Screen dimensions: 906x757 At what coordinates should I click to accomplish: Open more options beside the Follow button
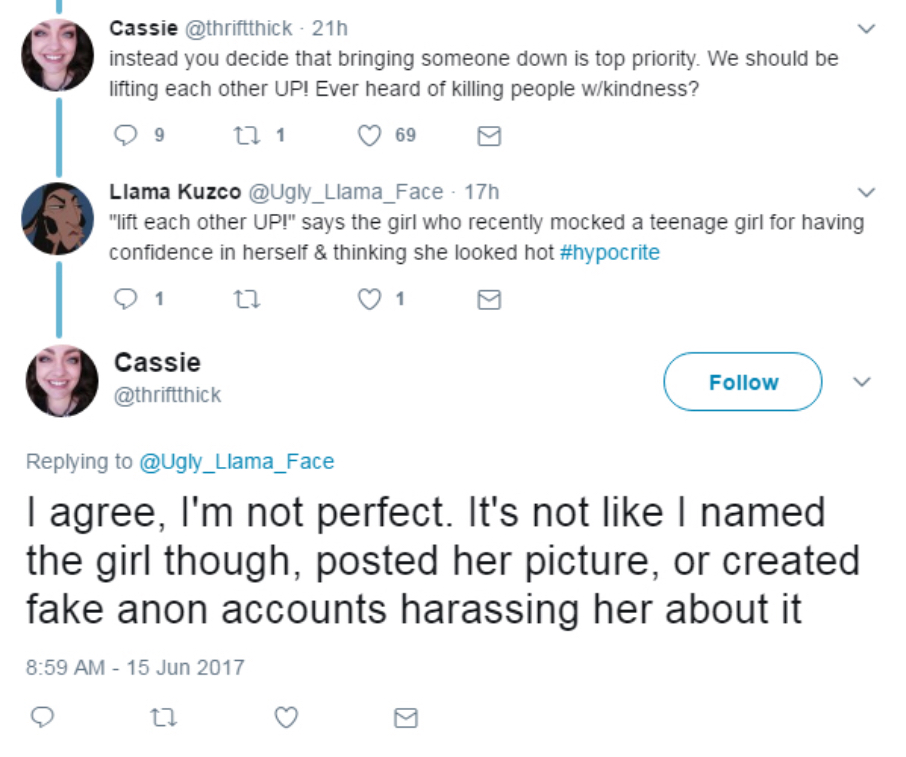click(864, 382)
